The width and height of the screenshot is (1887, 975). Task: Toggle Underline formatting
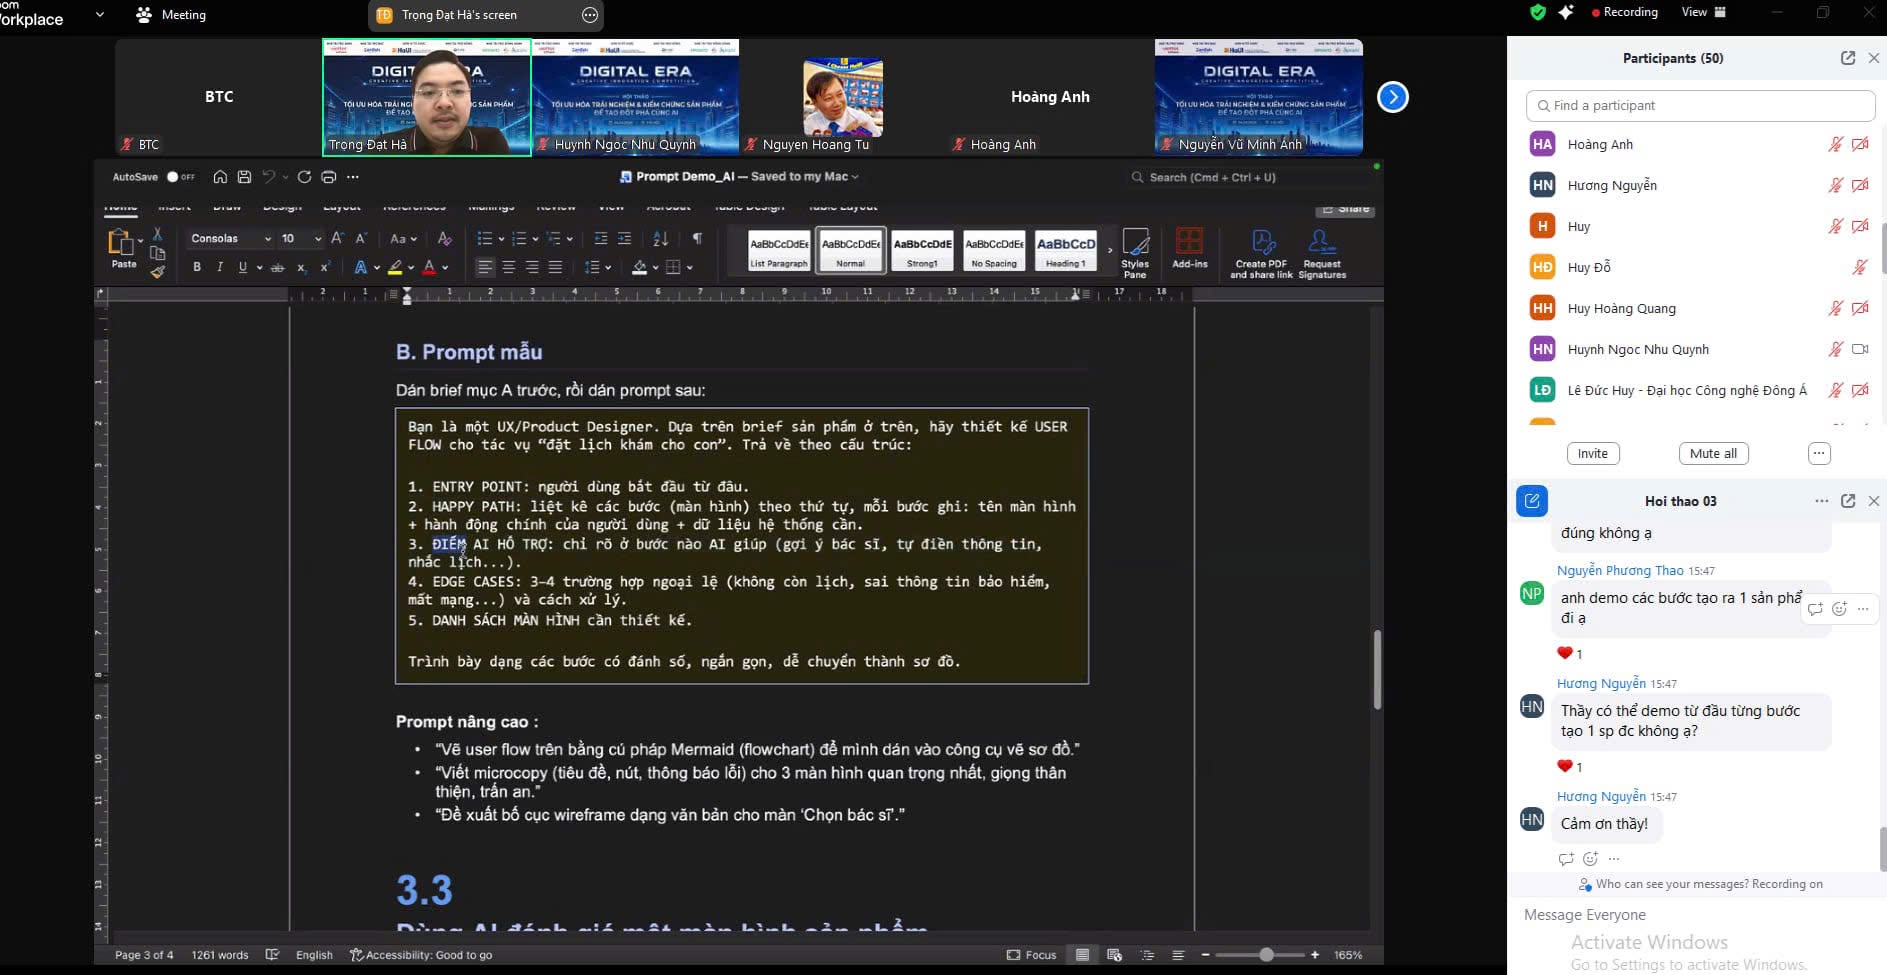(x=242, y=267)
